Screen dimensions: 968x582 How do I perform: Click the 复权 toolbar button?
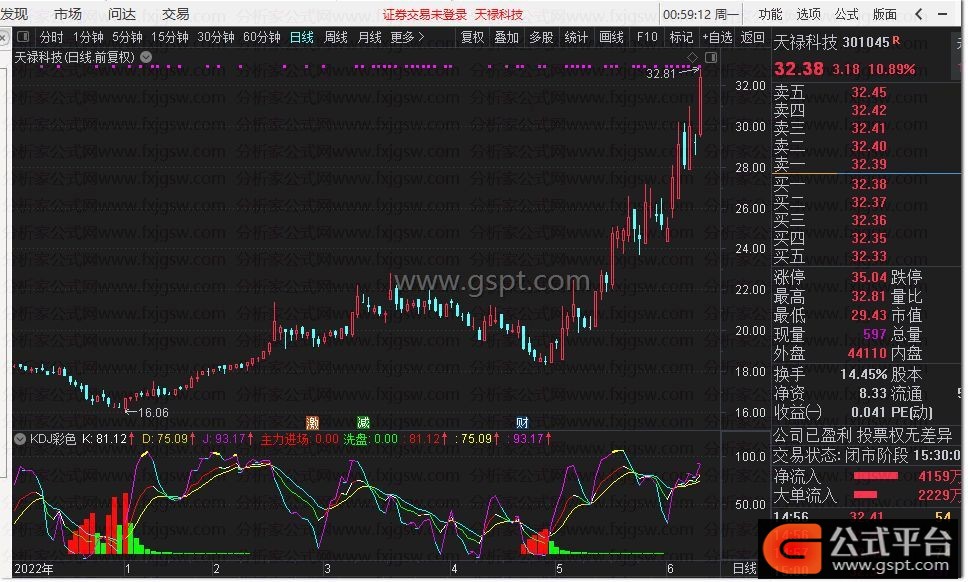coord(472,37)
